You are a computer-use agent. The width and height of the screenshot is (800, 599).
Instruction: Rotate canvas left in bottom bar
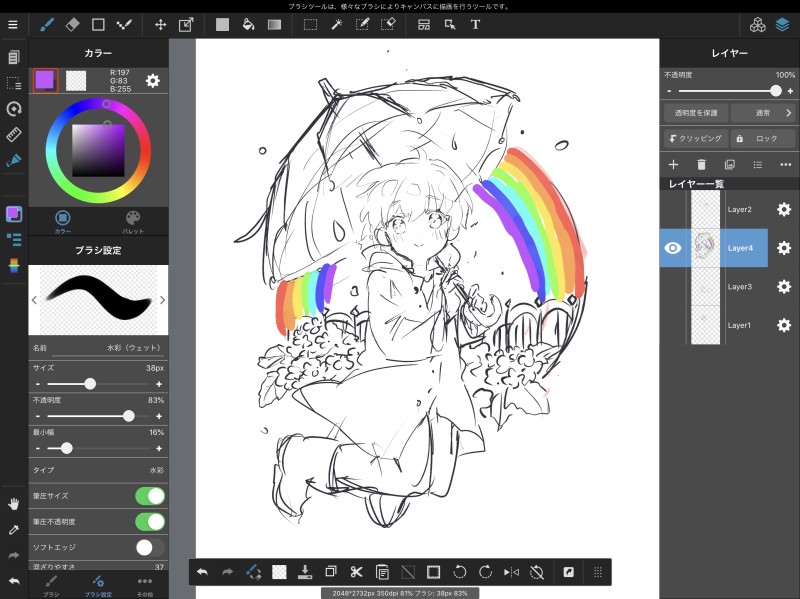(459, 572)
